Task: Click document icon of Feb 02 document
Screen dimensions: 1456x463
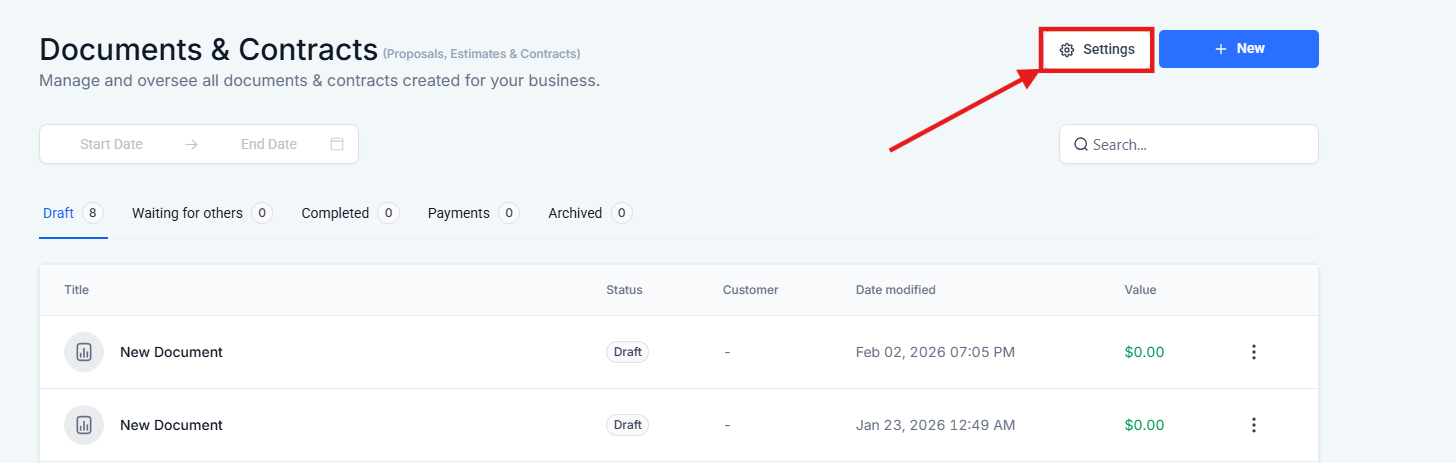Action: 84,352
